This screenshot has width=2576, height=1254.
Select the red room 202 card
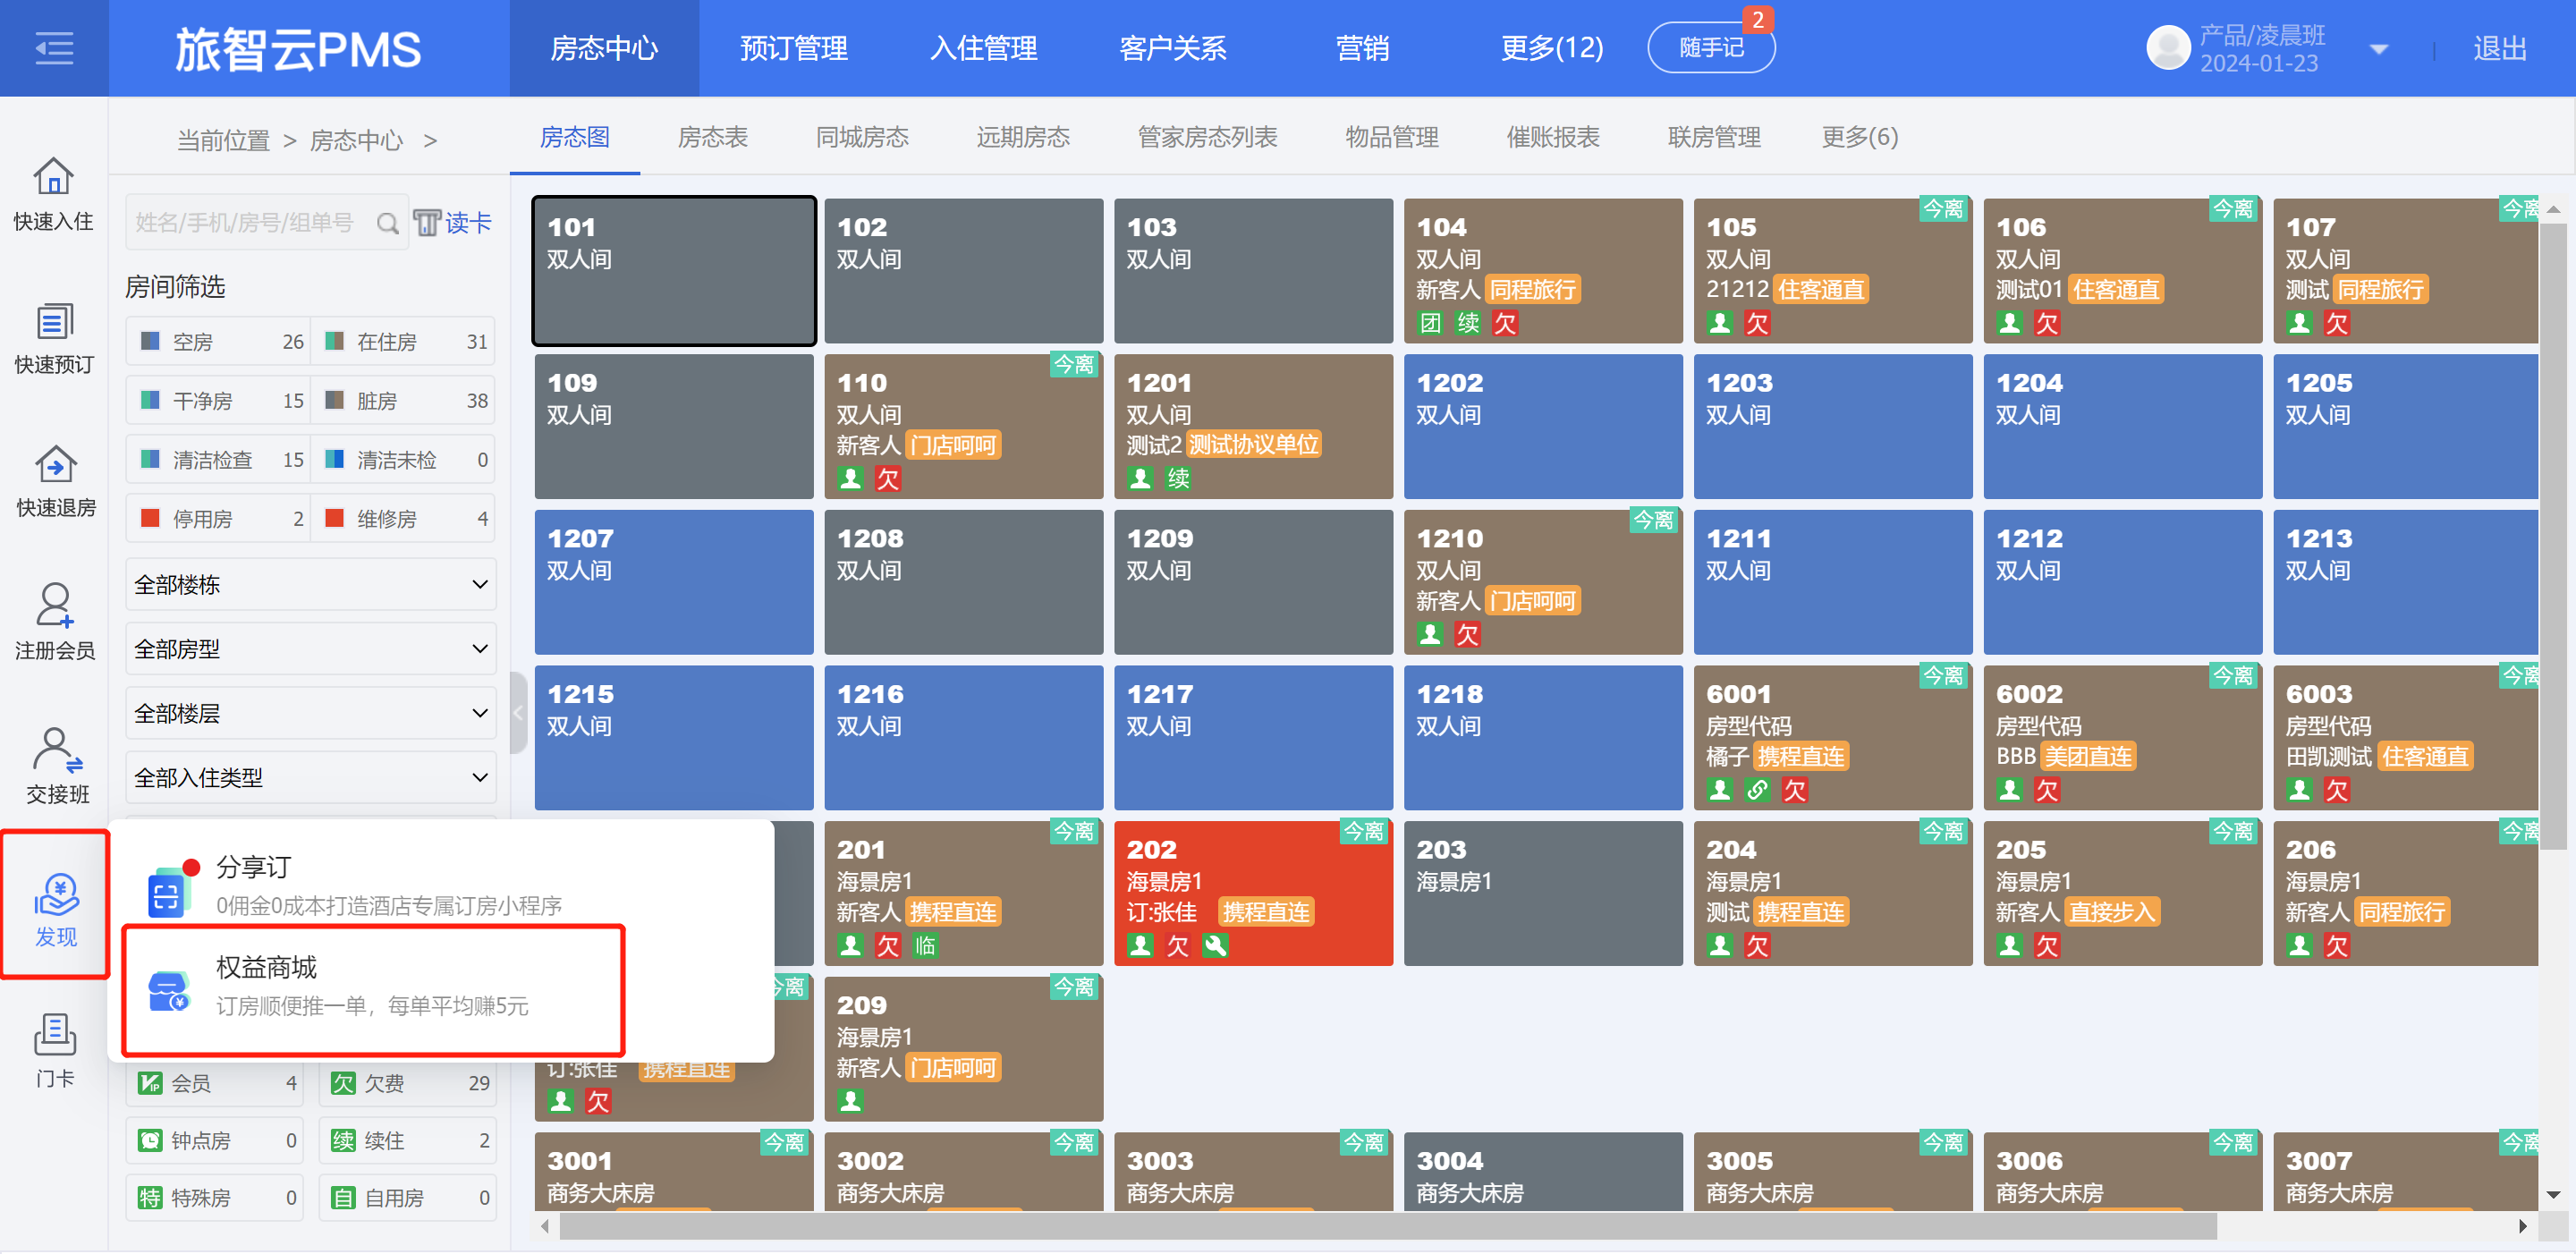click(x=1253, y=893)
